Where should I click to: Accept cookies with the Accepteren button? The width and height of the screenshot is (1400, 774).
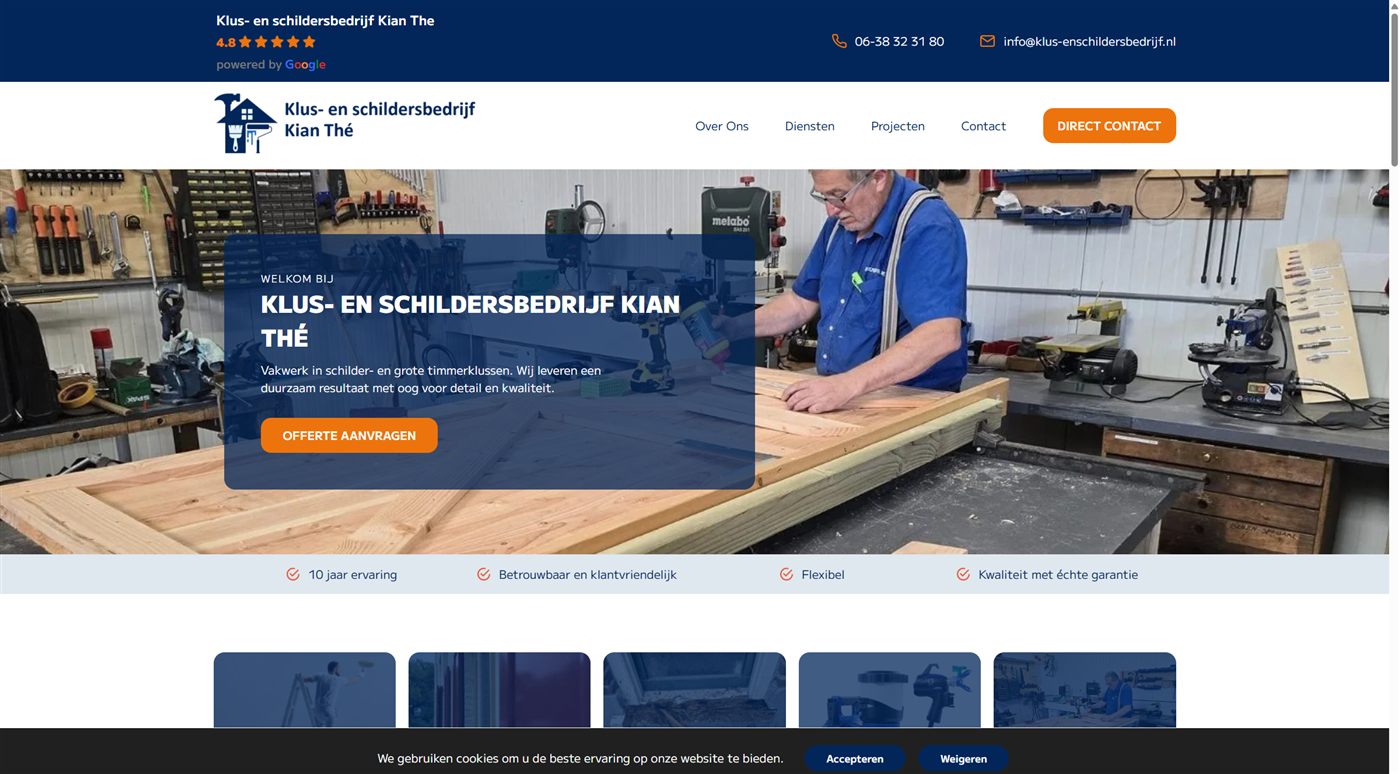coord(855,759)
